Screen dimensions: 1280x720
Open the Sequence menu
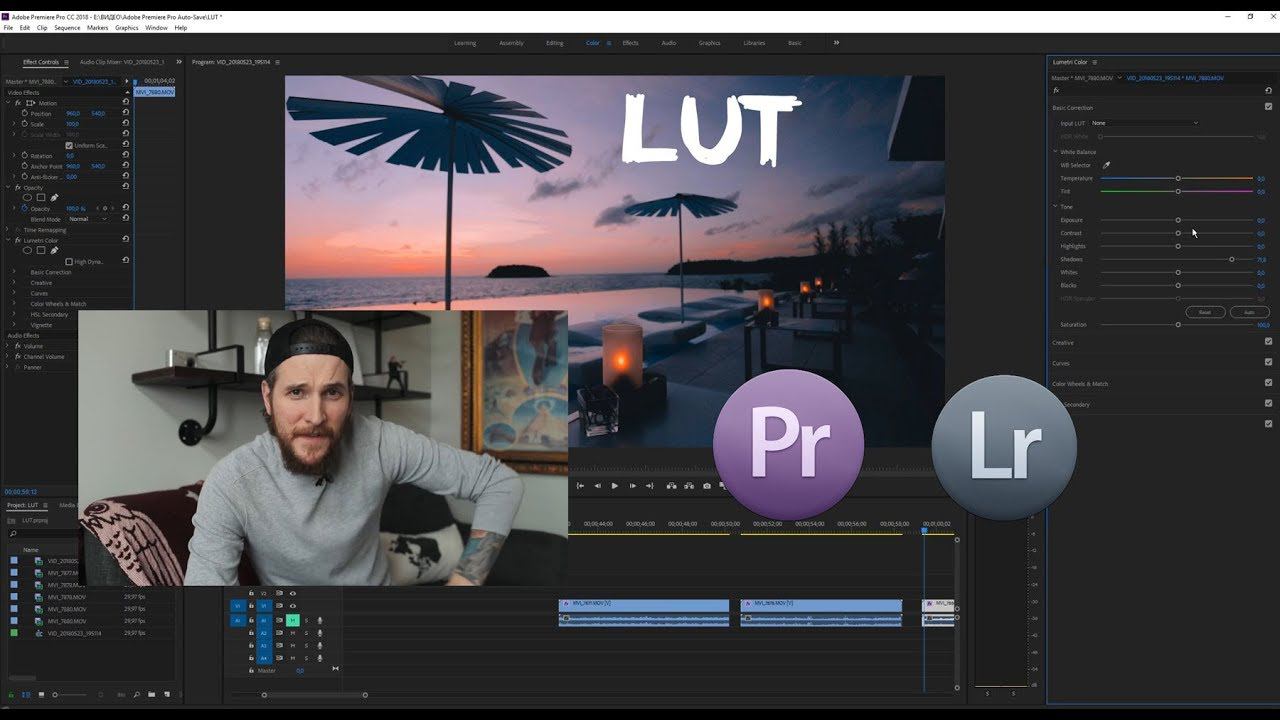point(67,28)
